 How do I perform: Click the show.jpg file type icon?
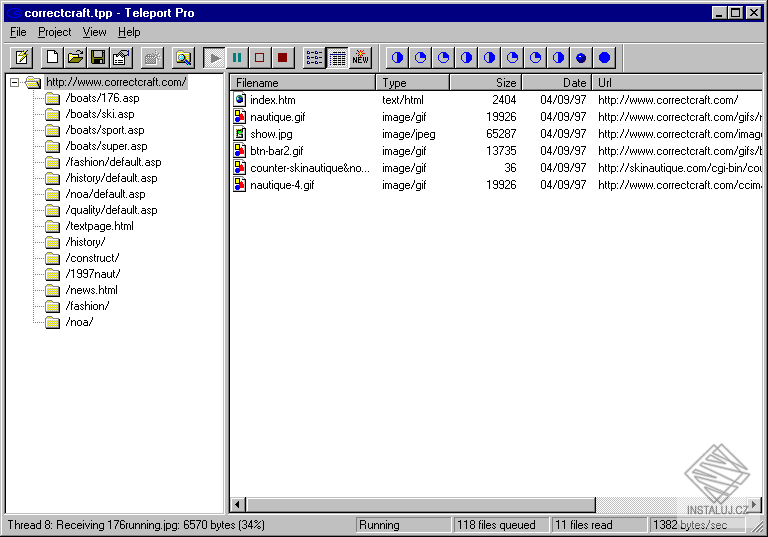(240, 133)
